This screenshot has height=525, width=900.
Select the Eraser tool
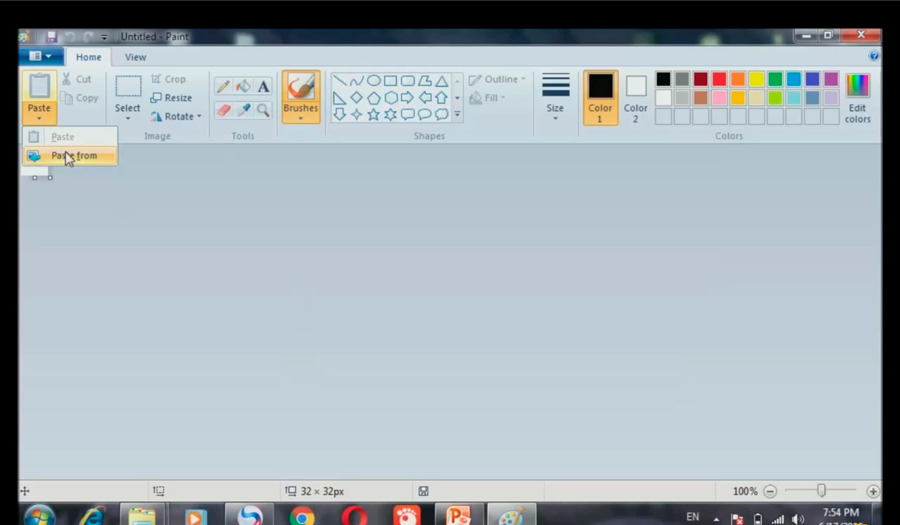[x=223, y=110]
